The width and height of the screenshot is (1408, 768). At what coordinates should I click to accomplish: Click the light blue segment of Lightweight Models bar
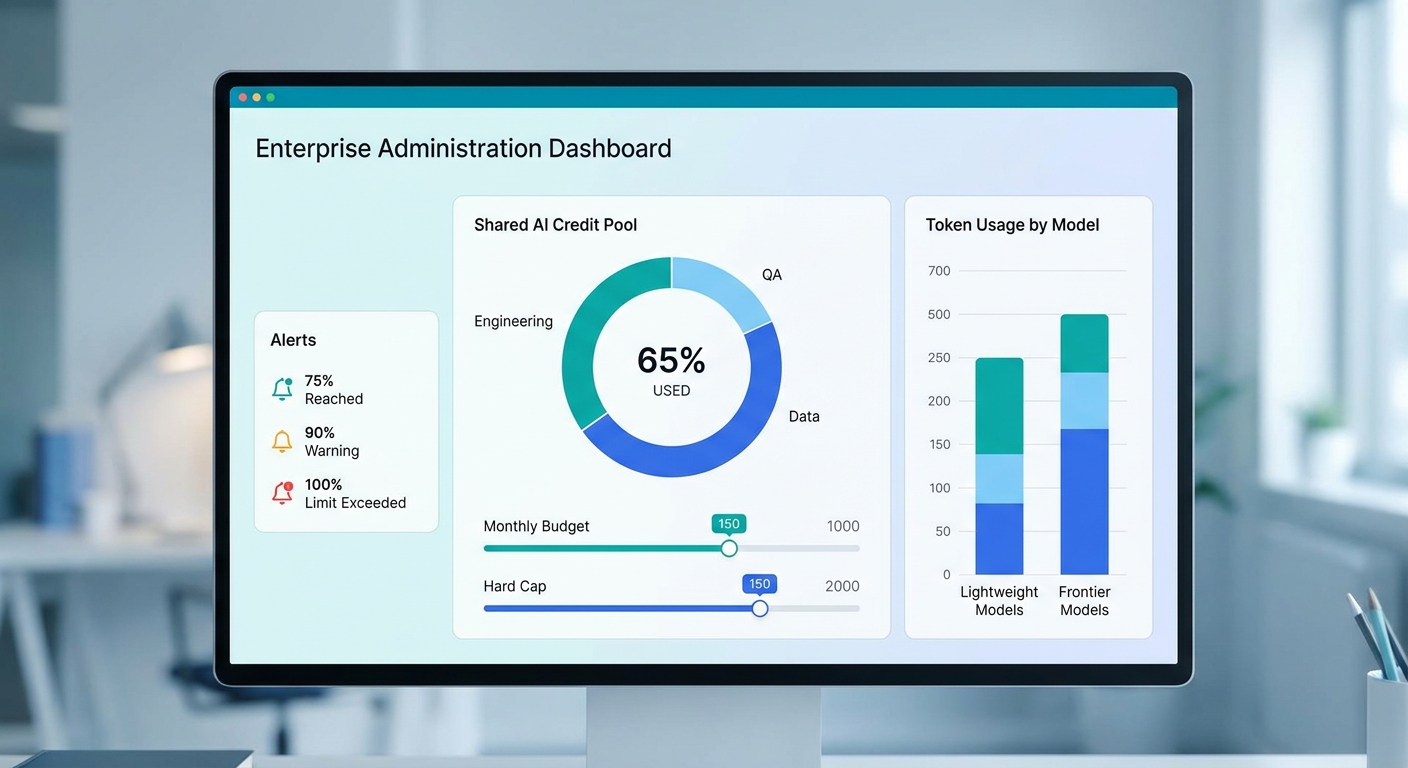coord(1000,479)
